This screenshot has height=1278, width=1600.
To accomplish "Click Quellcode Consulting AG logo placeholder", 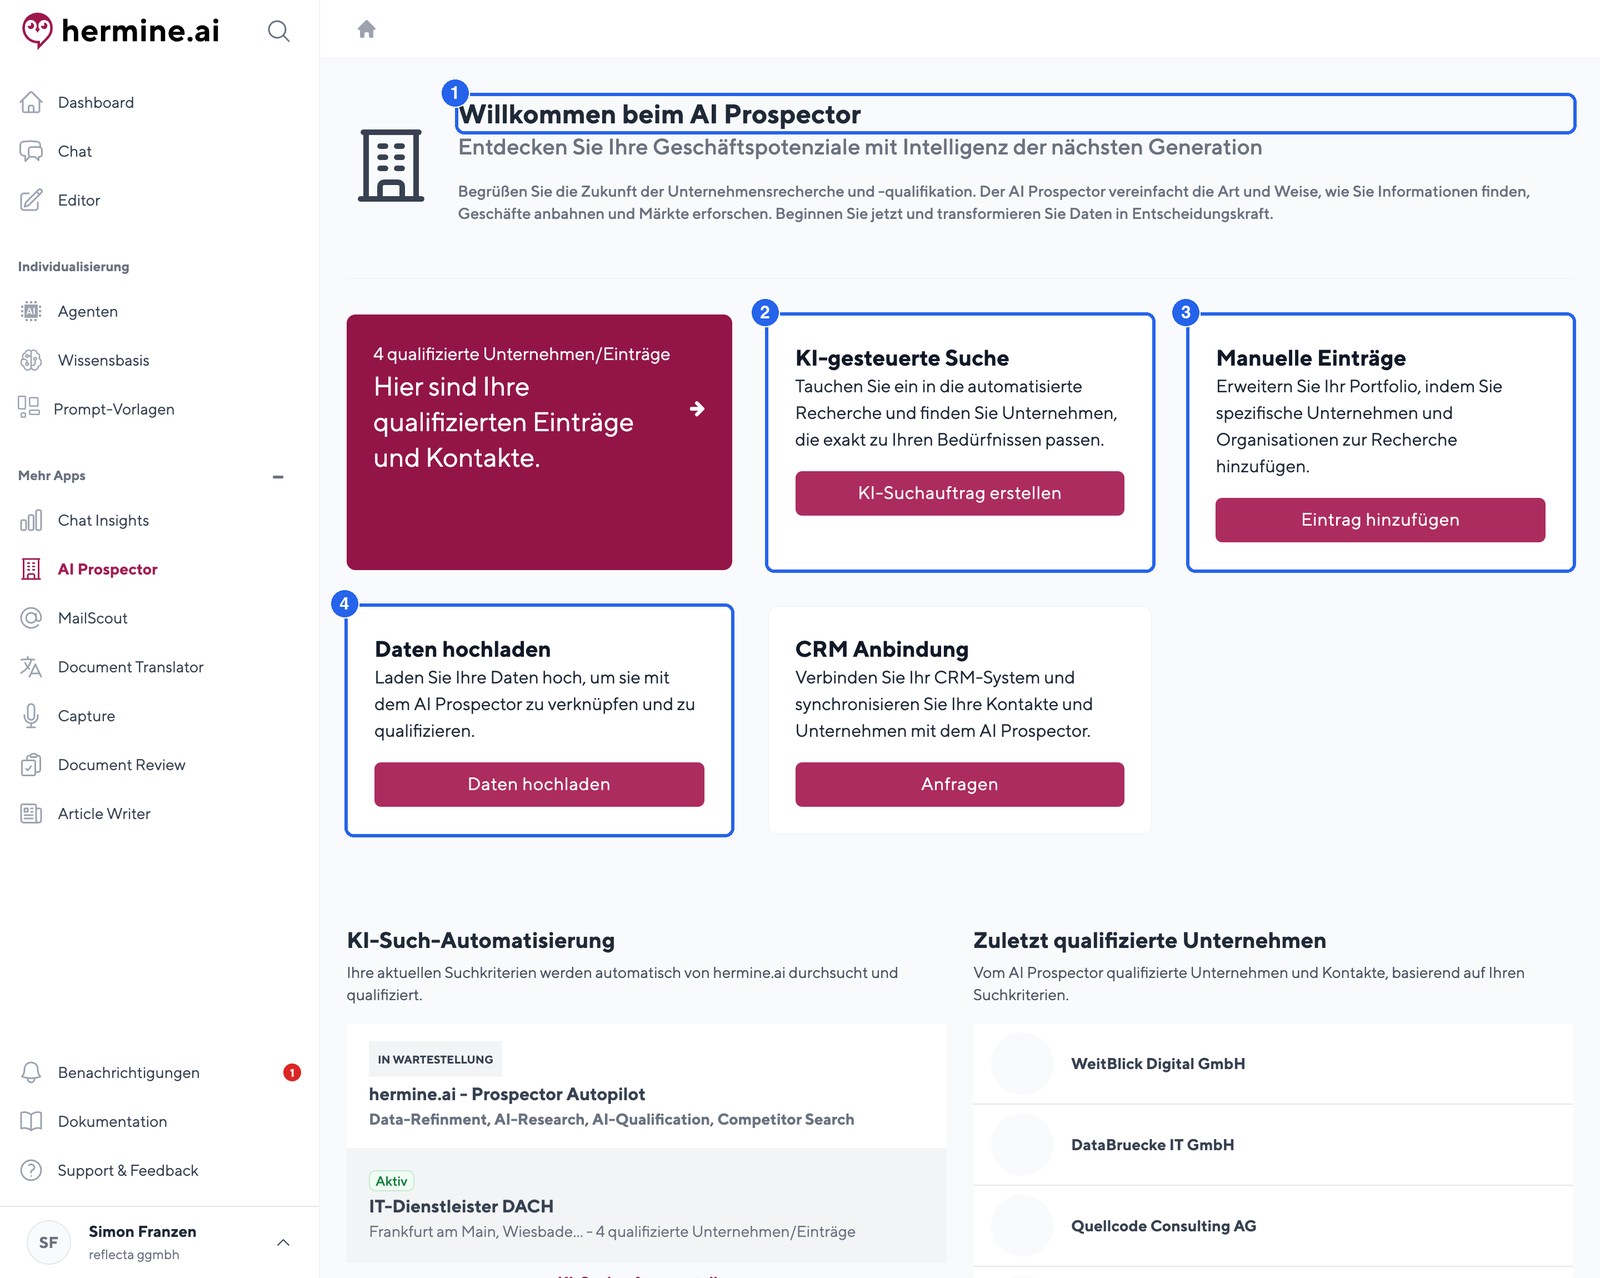I will click(1022, 1226).
